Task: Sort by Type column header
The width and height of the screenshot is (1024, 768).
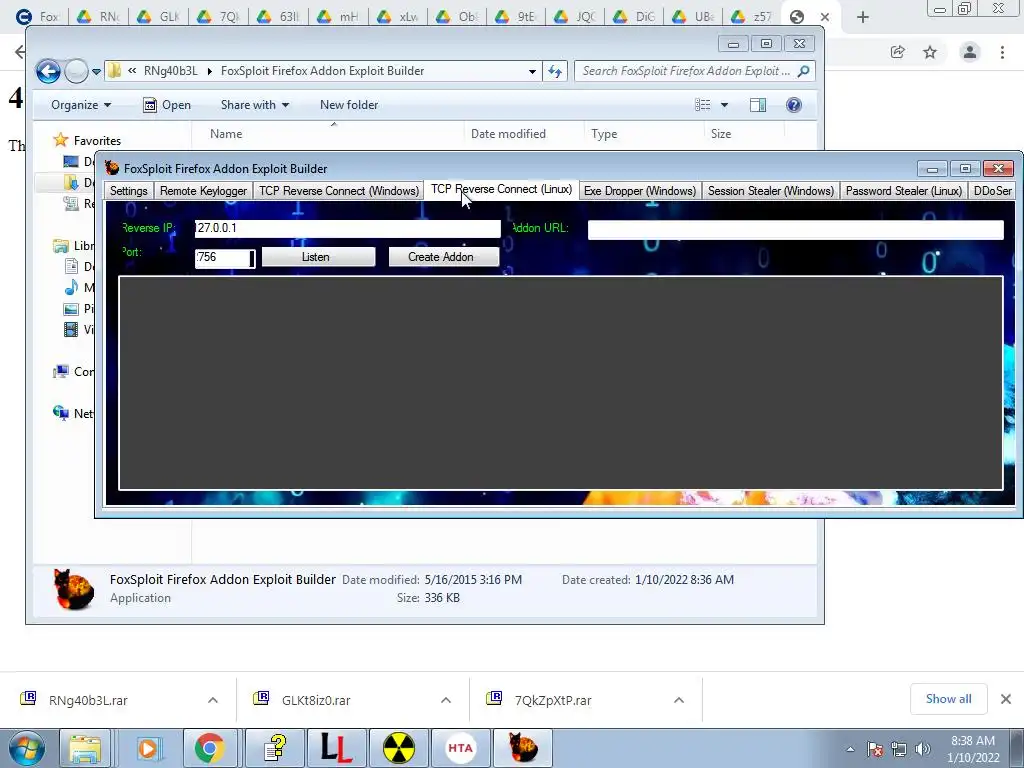Action: pyautogui.click(x=604, y=134)
